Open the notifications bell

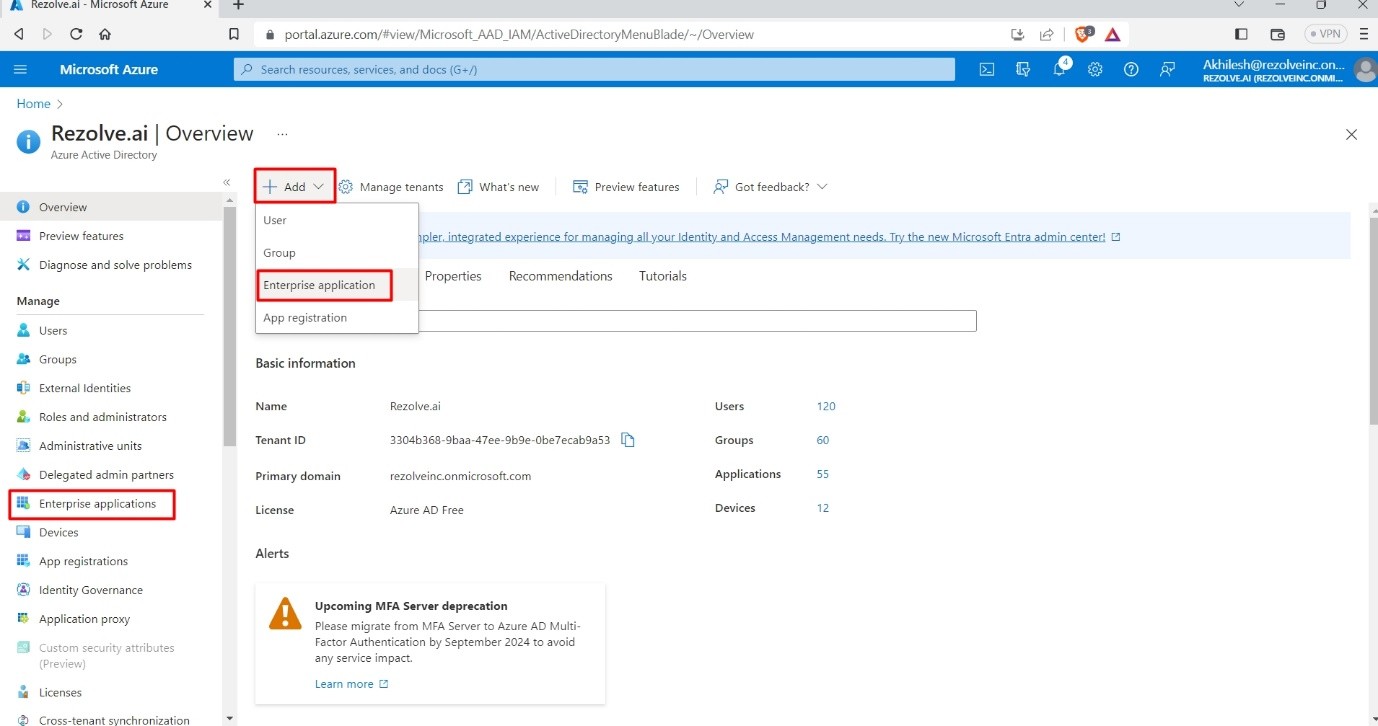click(x=1060, y=69)
